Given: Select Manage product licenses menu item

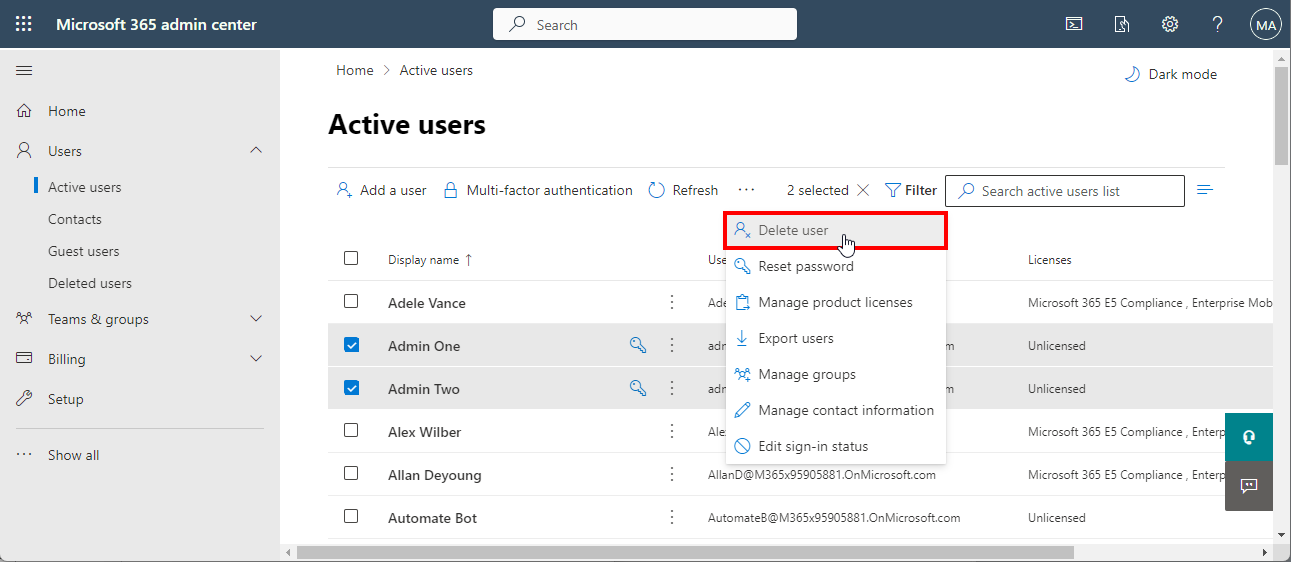Looking at the screenshot, I should 835,302.
